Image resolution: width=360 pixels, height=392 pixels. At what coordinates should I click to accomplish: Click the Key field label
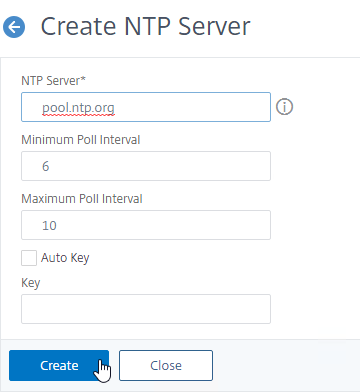(31, 283)
